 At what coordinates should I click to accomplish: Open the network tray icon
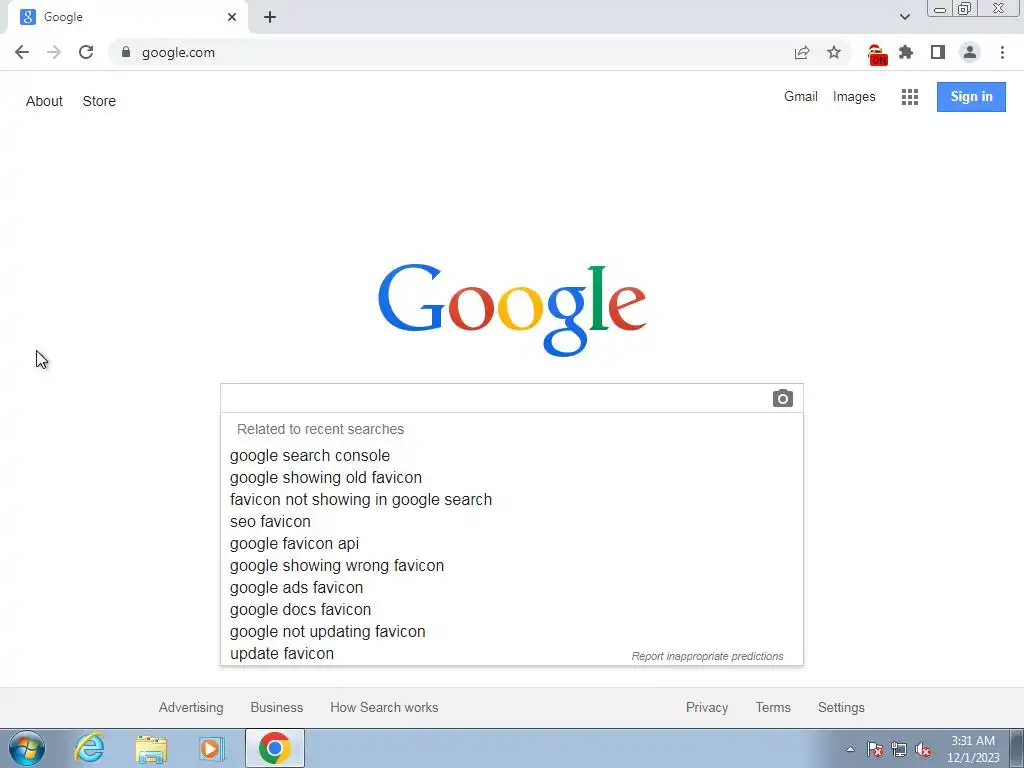(x=899, y=749)
